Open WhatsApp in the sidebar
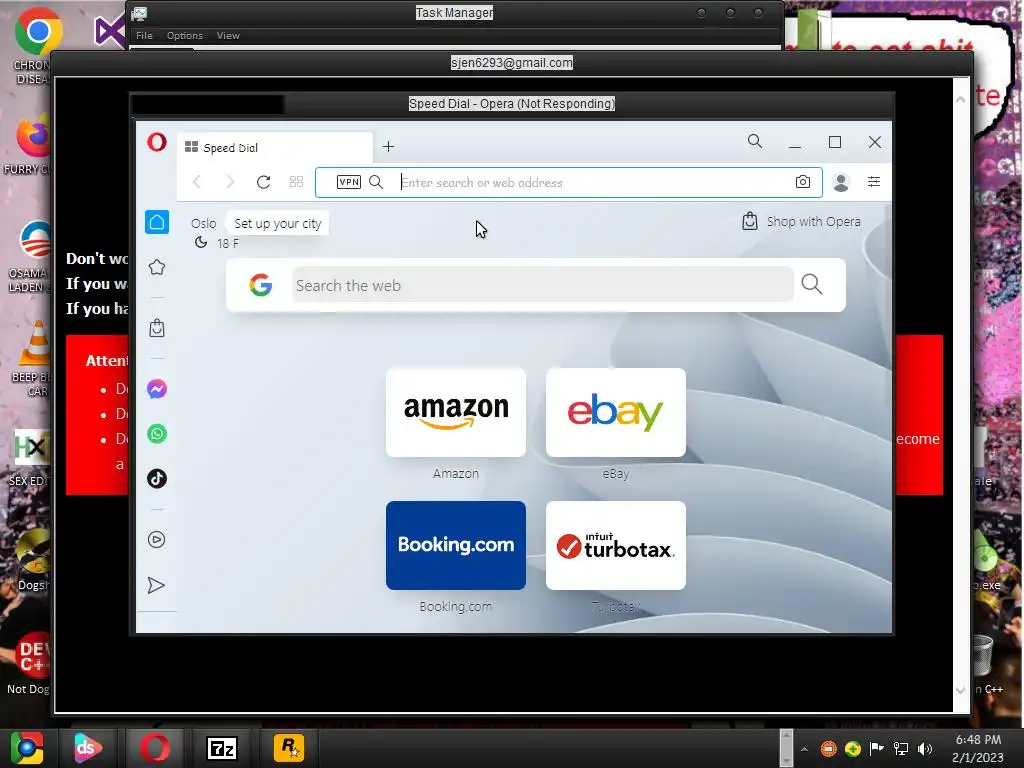1024x768 pixels. [x=157, y=434]
